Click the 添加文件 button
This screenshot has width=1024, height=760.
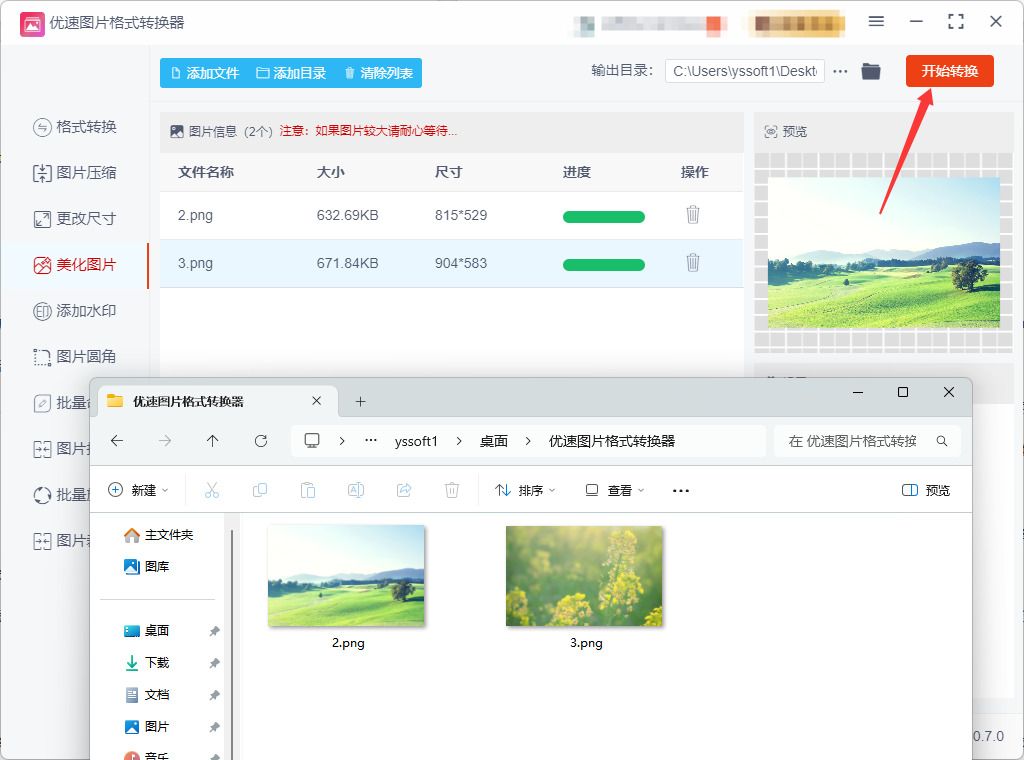coord(205,73)
